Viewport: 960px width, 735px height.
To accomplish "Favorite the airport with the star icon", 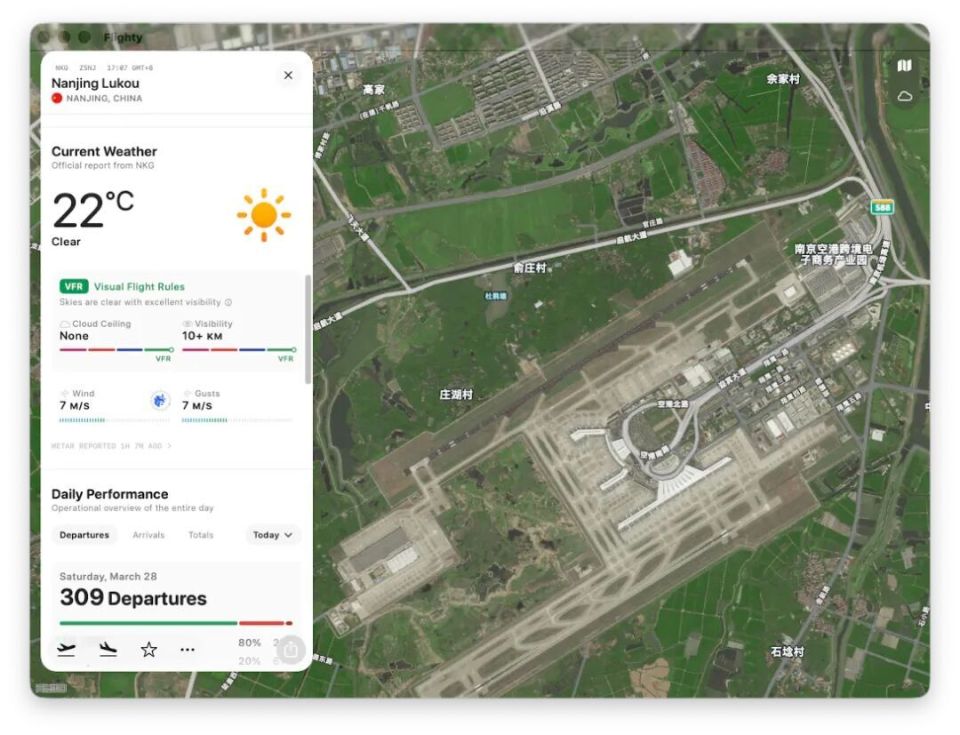I will 149,649.
